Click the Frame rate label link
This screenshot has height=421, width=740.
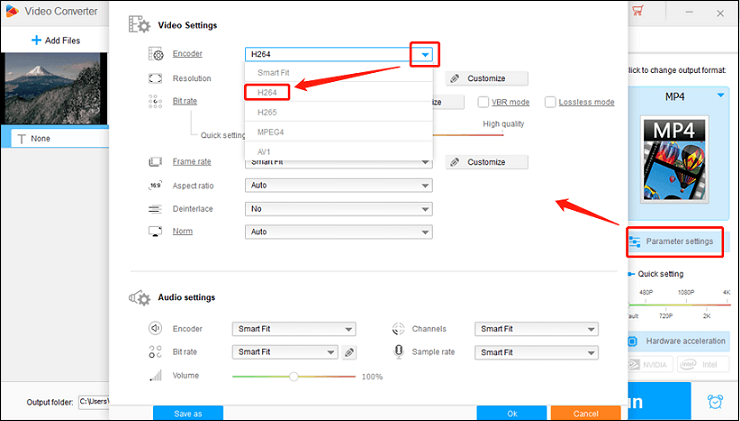pos(192,161)
